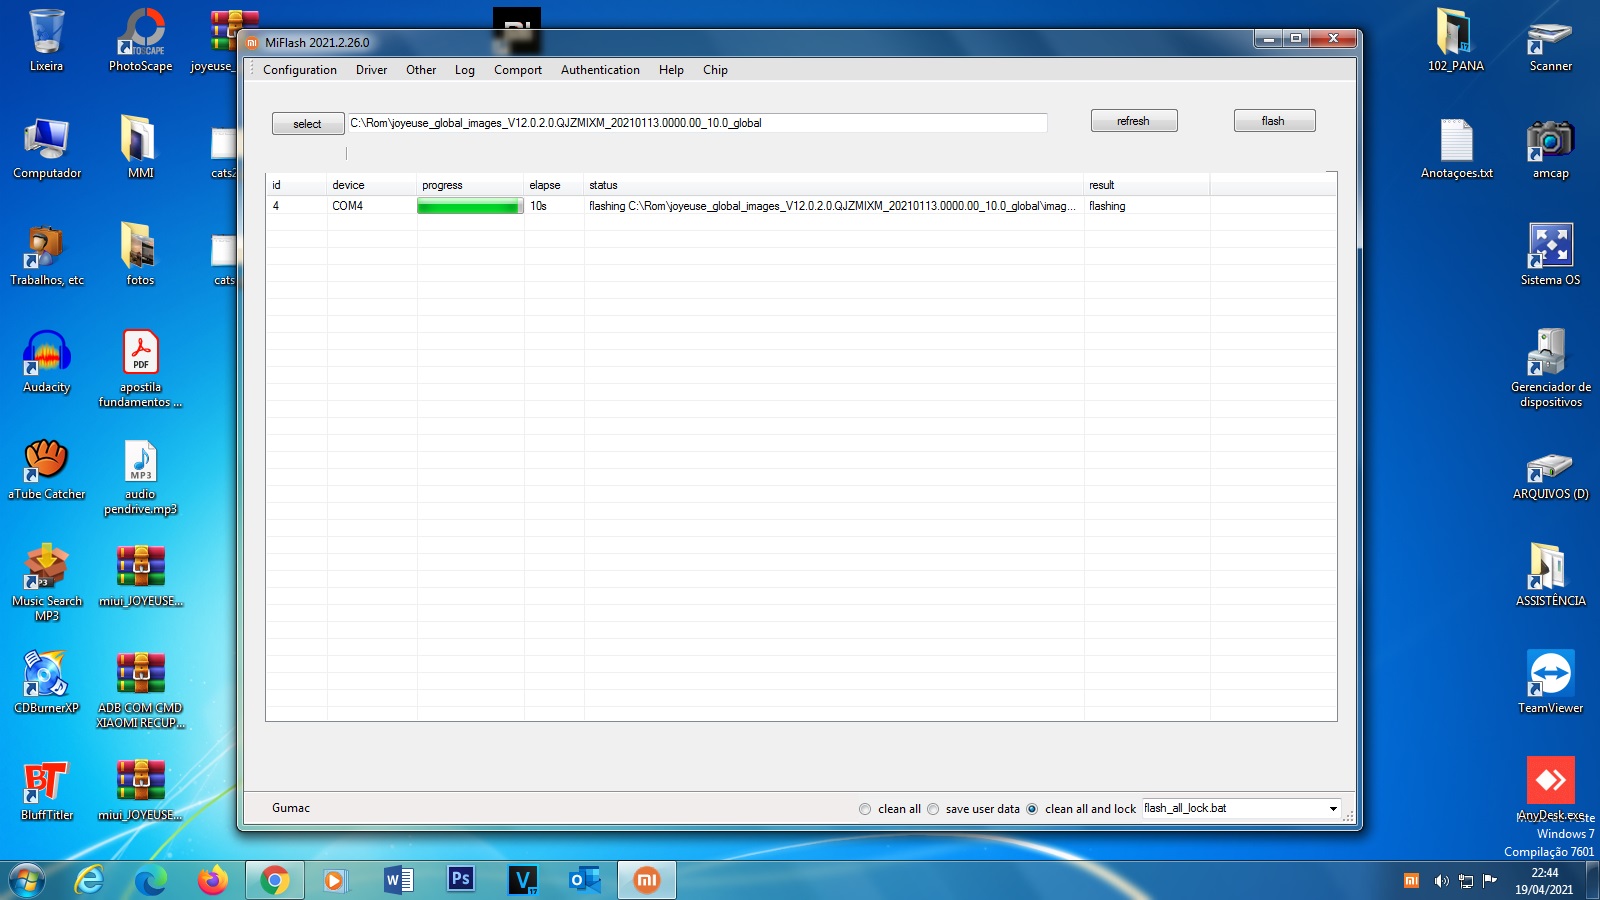Open Microsoft Edge from taskbar

[151, 880]
